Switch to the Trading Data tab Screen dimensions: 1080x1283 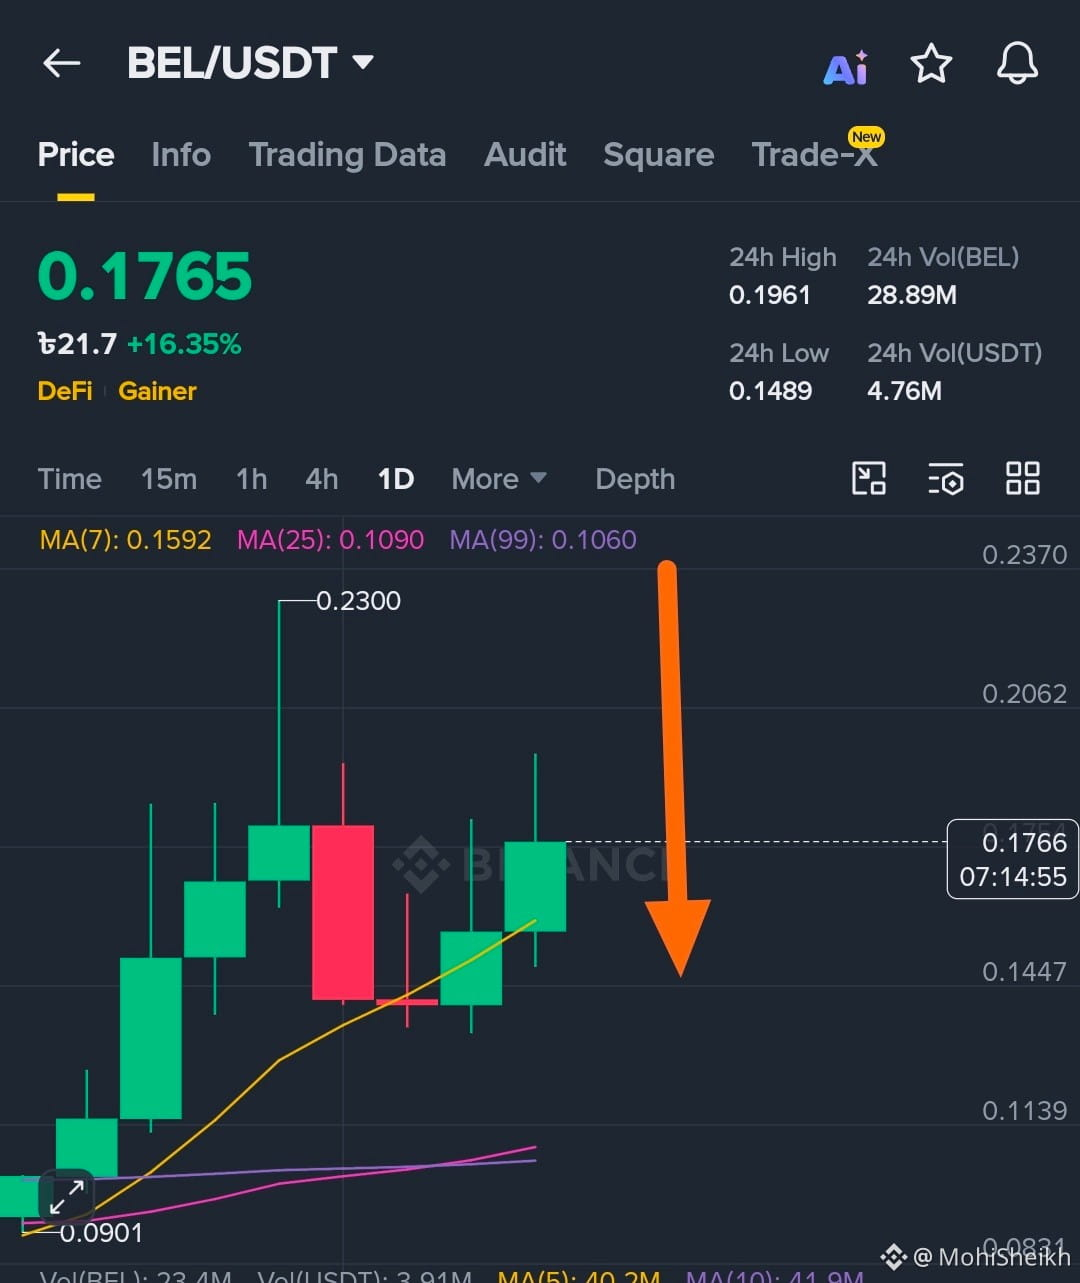(x=347, y=155)
